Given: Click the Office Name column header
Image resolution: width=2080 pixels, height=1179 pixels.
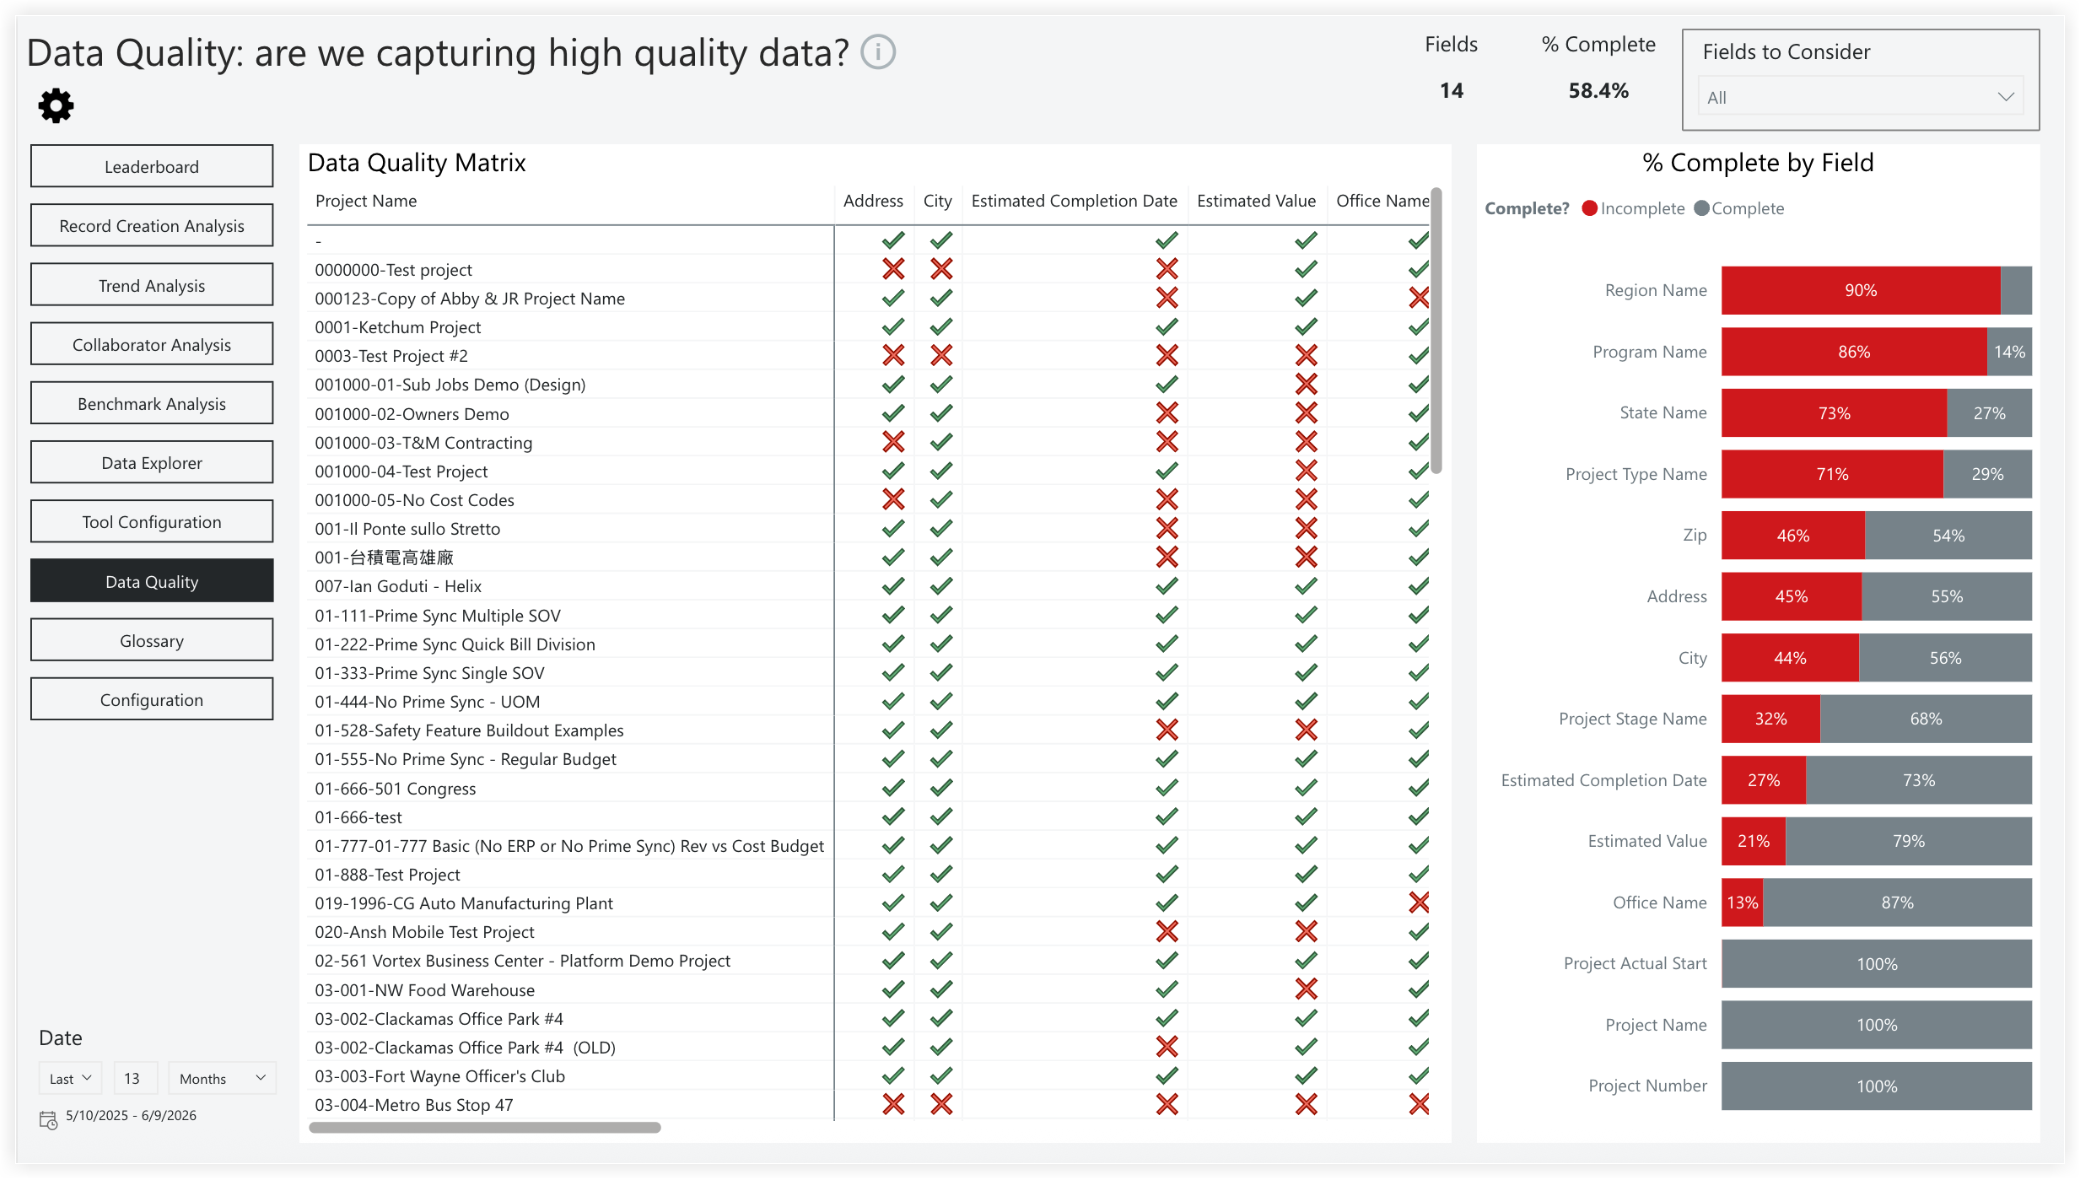Looking at the screenshot, I should [x=1382, y=201].
